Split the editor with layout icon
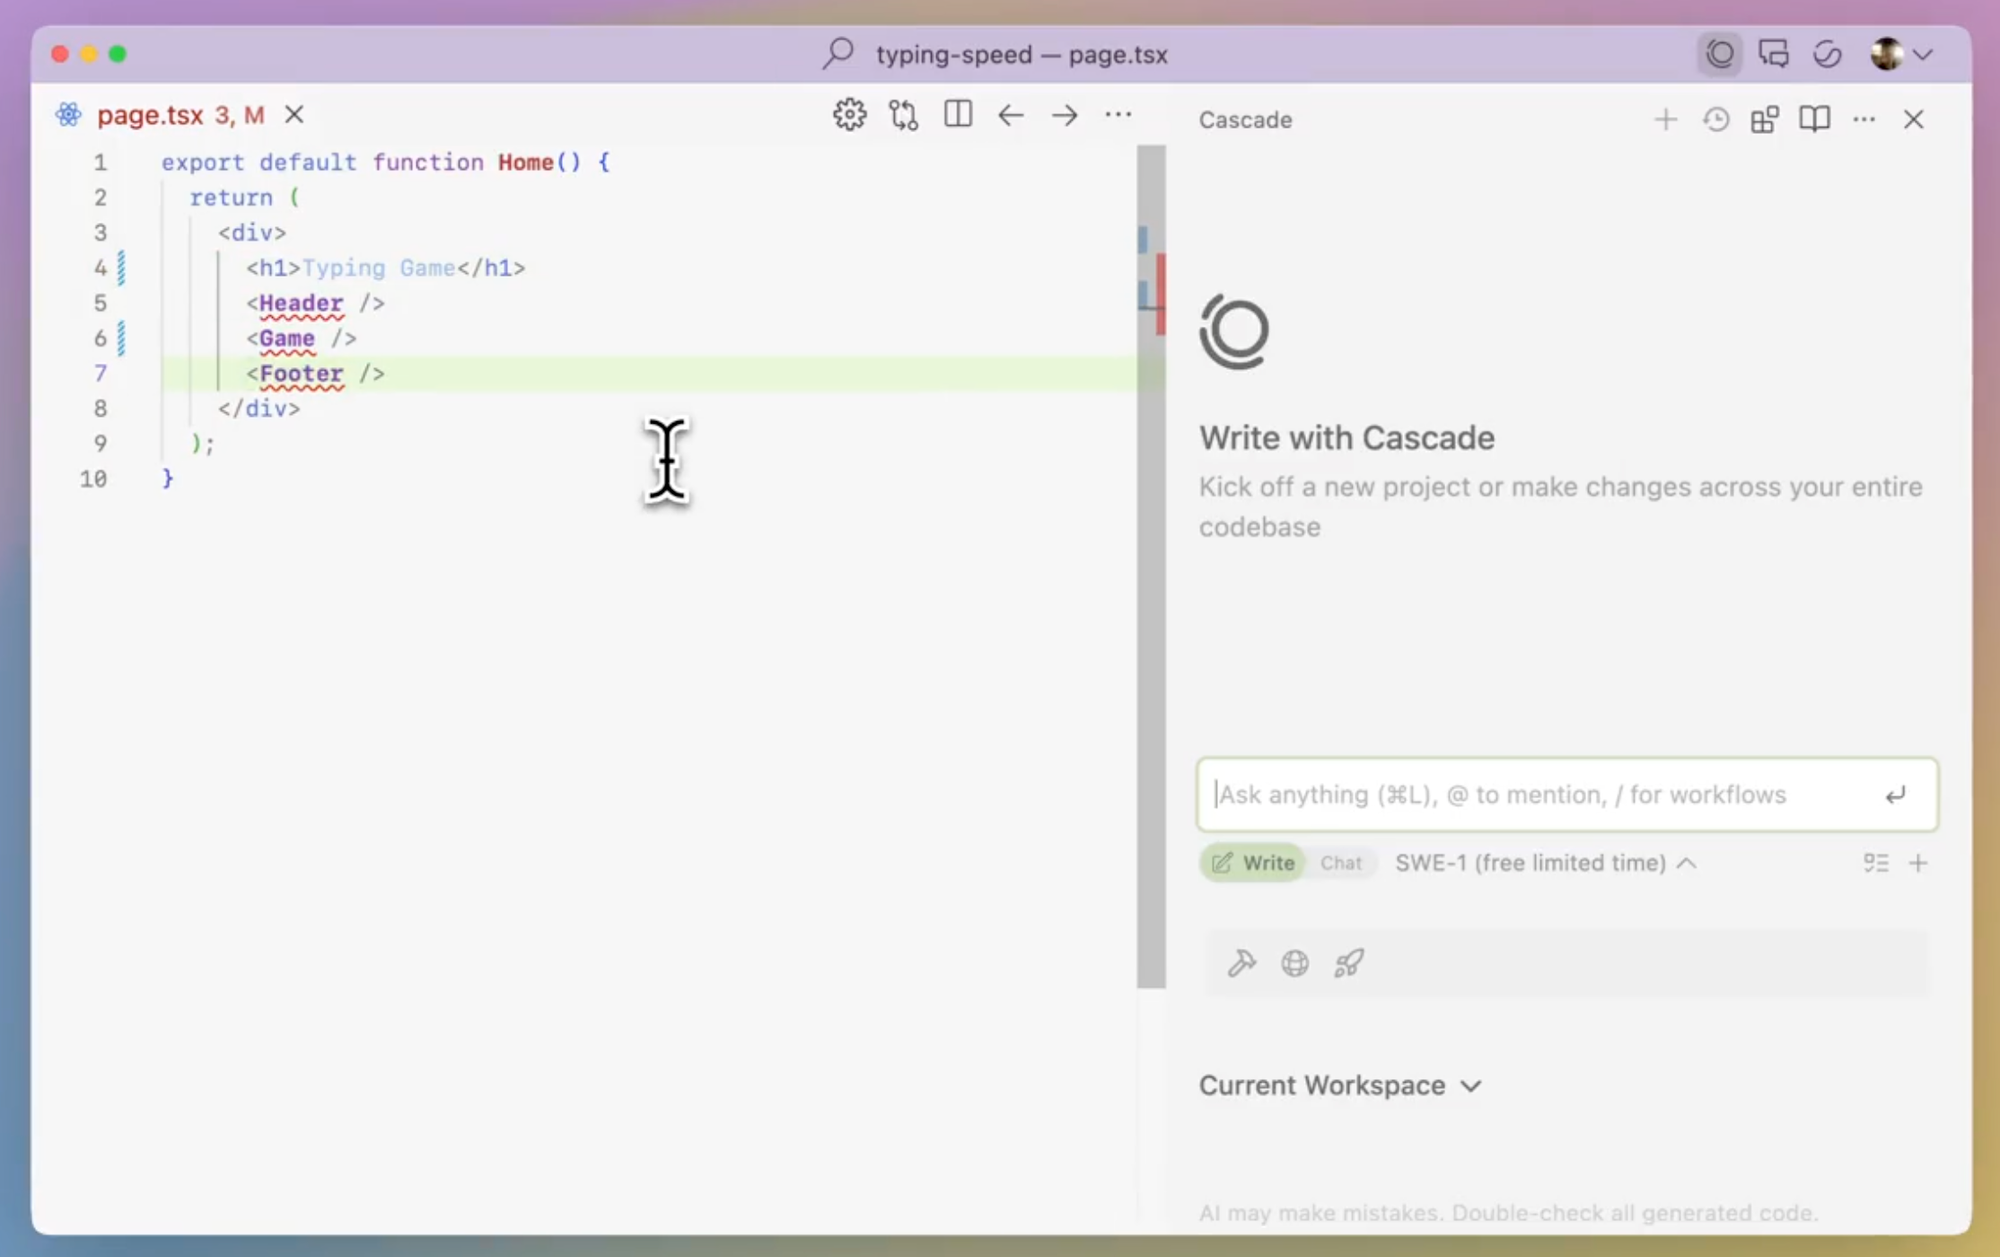 pos(957,115)
